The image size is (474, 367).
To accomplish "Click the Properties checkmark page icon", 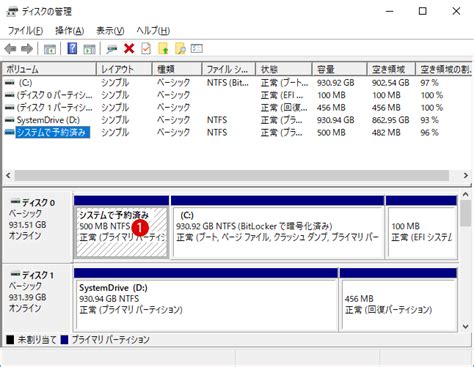I will 146,49.
